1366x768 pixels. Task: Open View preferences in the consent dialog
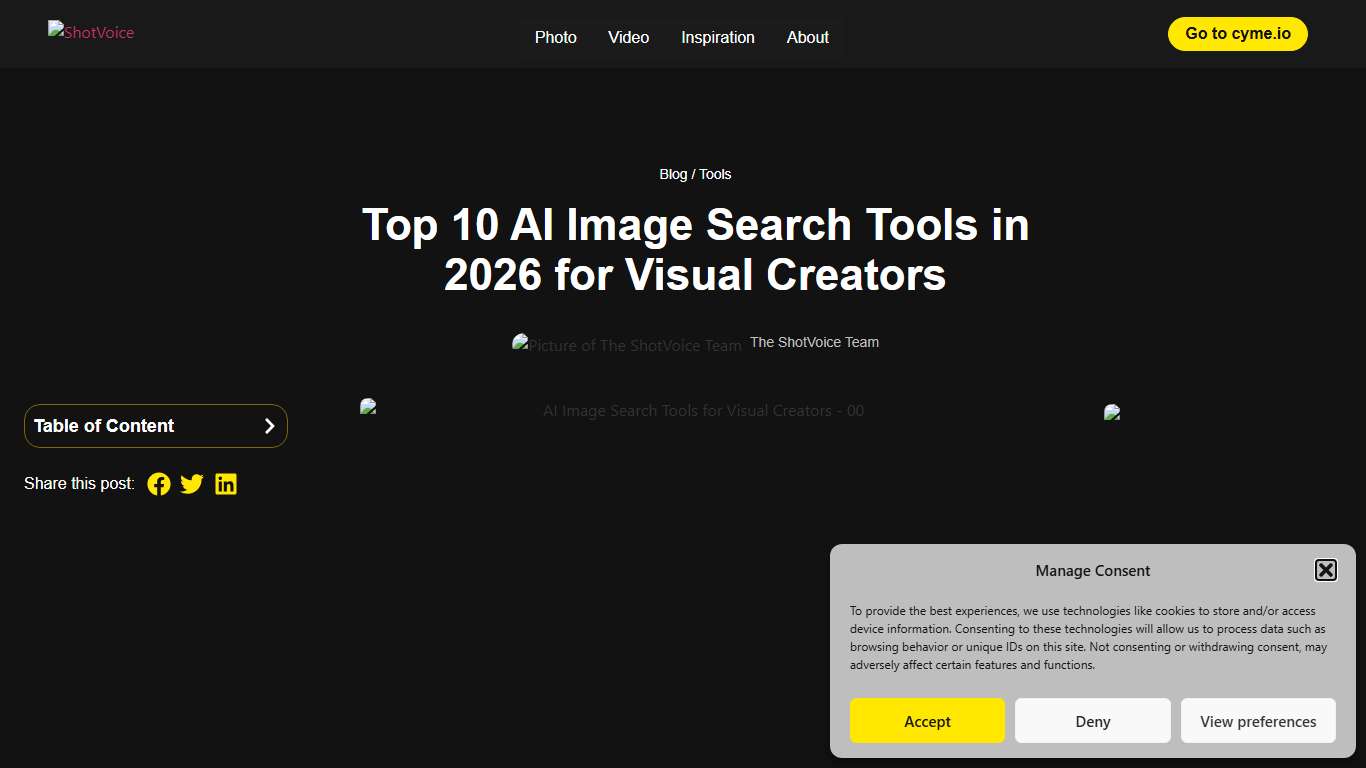(x=1258, y=720)
